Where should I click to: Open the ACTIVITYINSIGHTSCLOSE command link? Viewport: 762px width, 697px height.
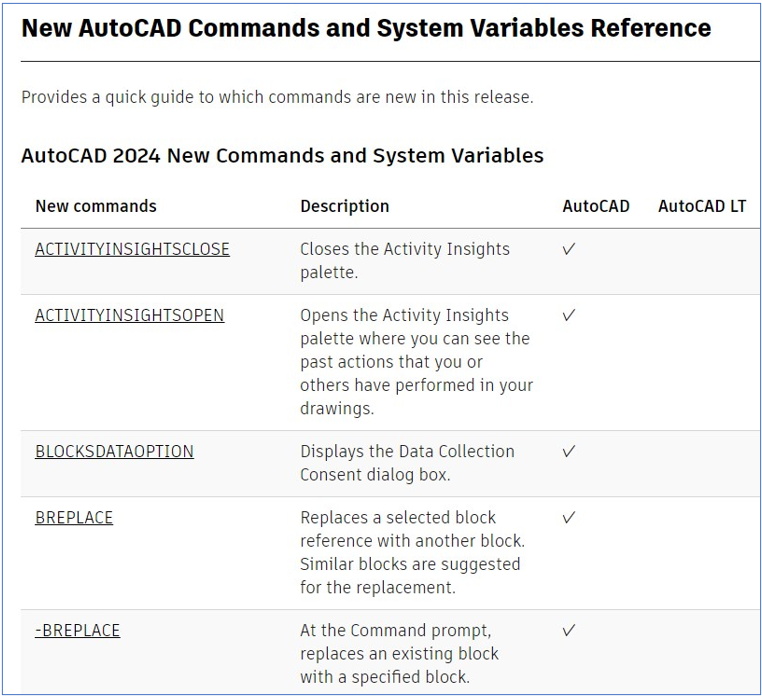click(x=132, y=249)
